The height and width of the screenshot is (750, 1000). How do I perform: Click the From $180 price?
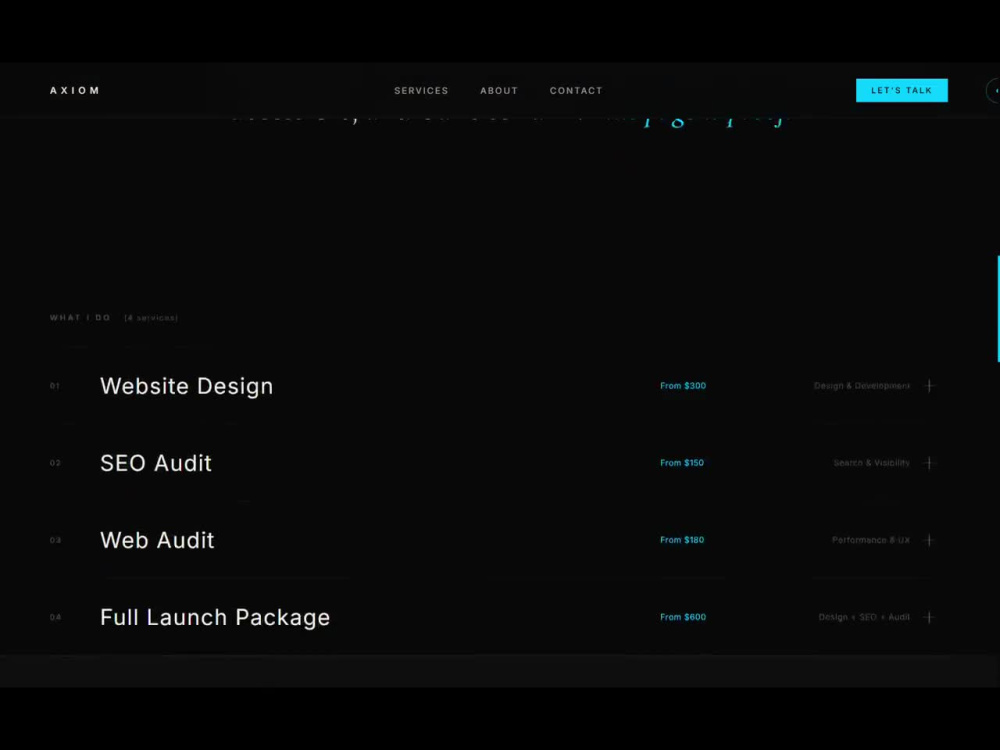click(x=682, y=540)
